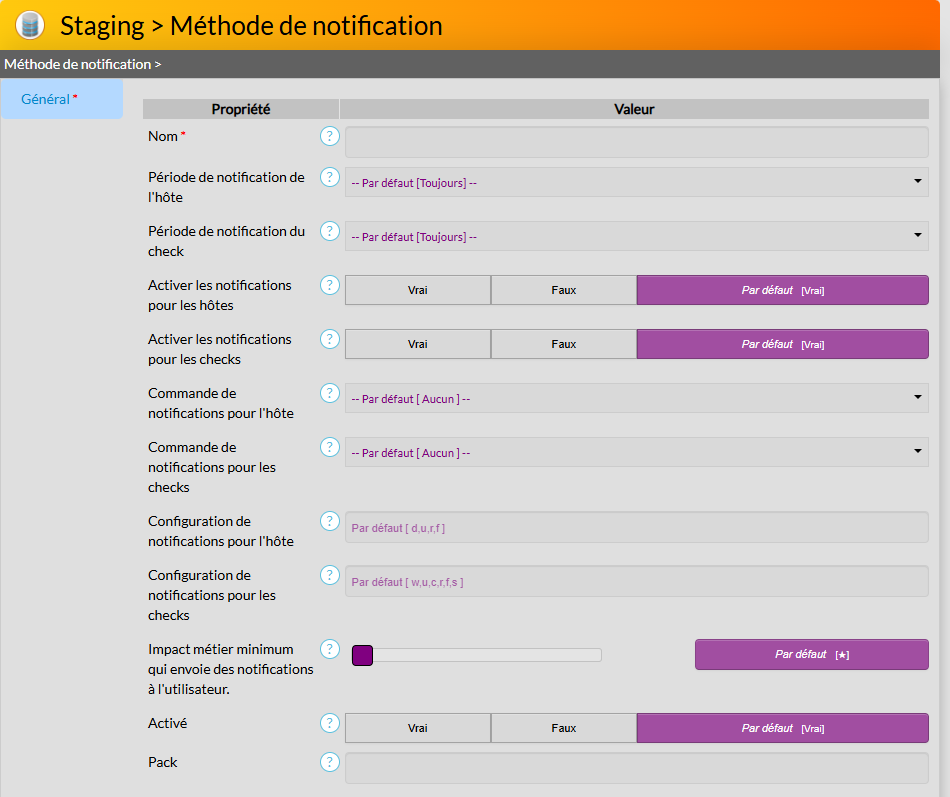Open help for Impact métier minimum
The image size is (950, 797).
330,649
